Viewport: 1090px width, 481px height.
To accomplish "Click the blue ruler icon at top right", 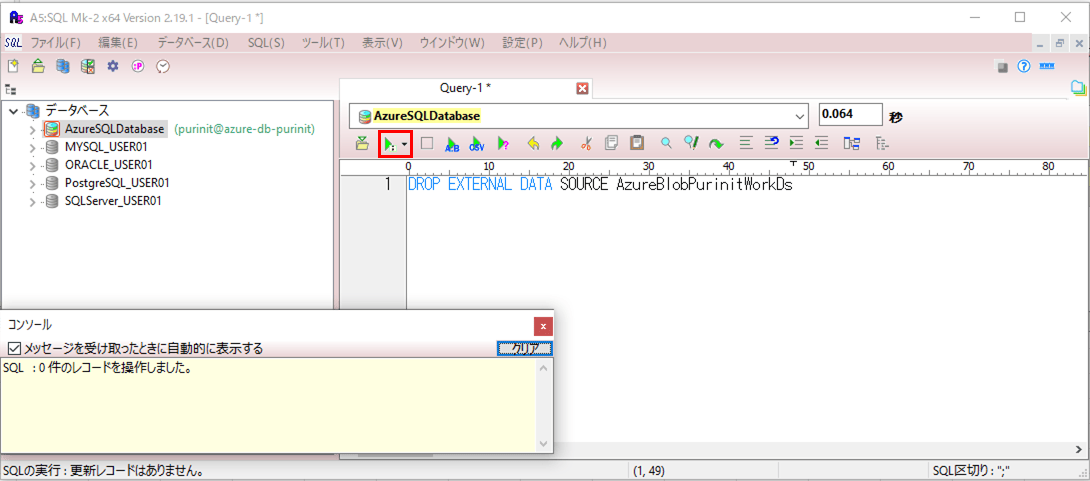I will (1046, 67).
